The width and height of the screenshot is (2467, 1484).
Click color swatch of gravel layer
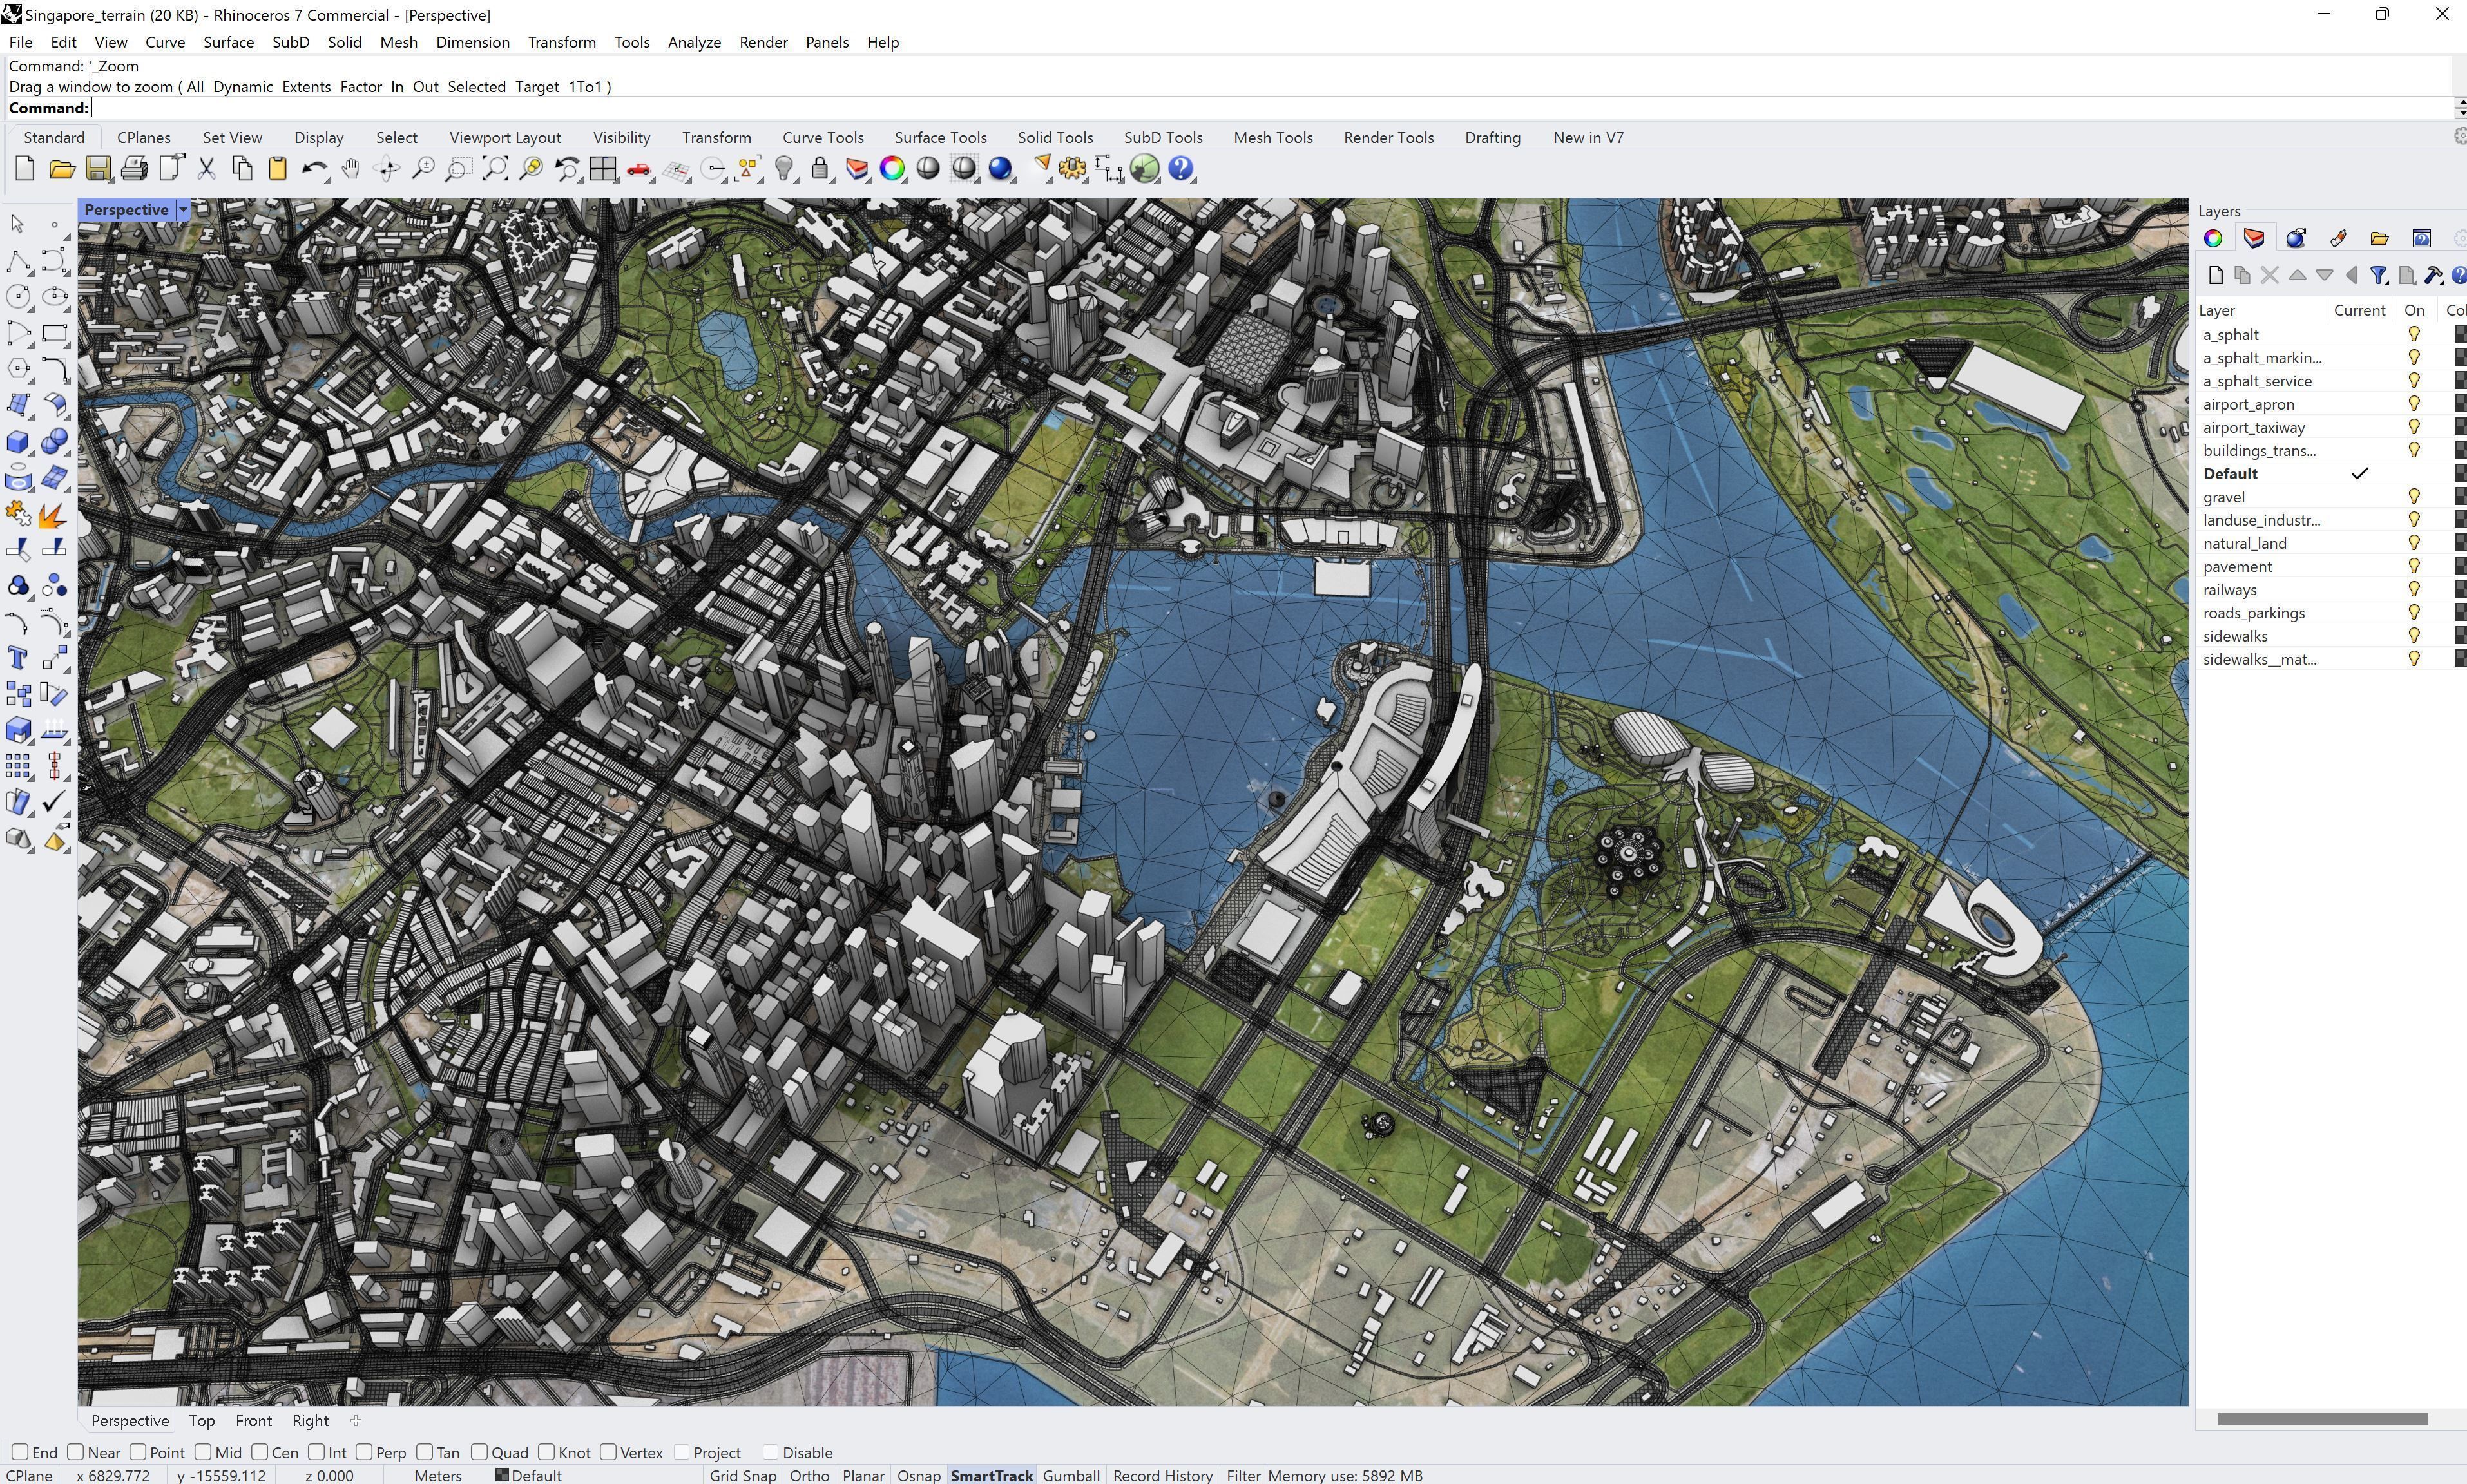2460,497
